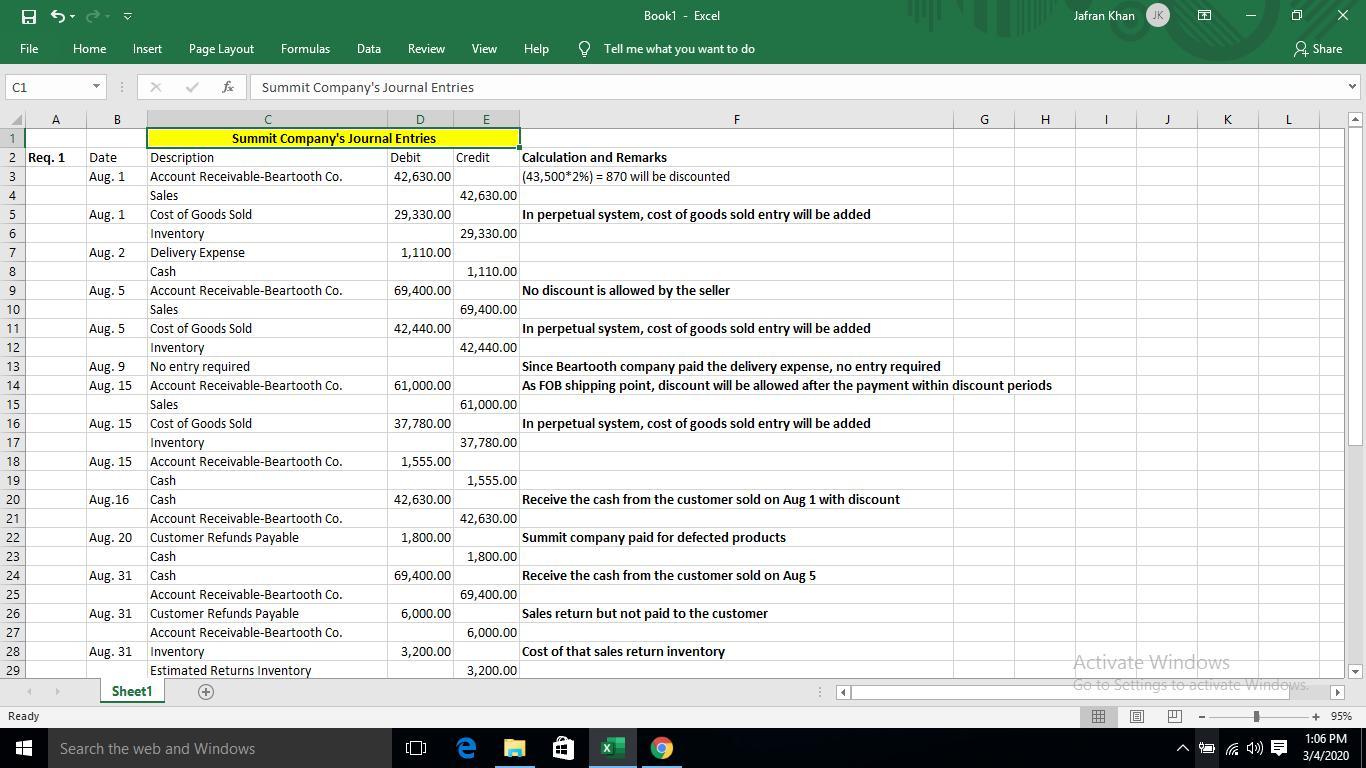Open the Formulas ribbon tab

point(305,49)
